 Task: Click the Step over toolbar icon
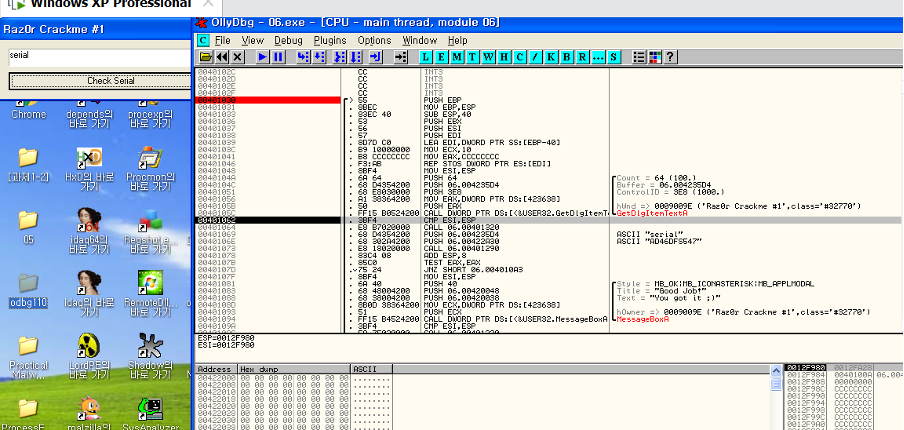(x=319, y=57)
